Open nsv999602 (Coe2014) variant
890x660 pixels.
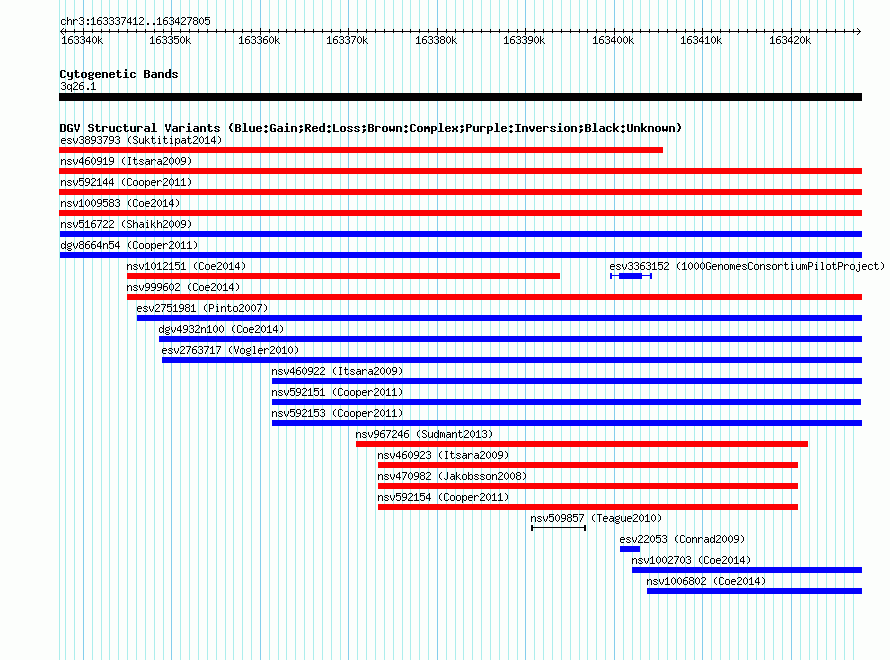(183, 287)
